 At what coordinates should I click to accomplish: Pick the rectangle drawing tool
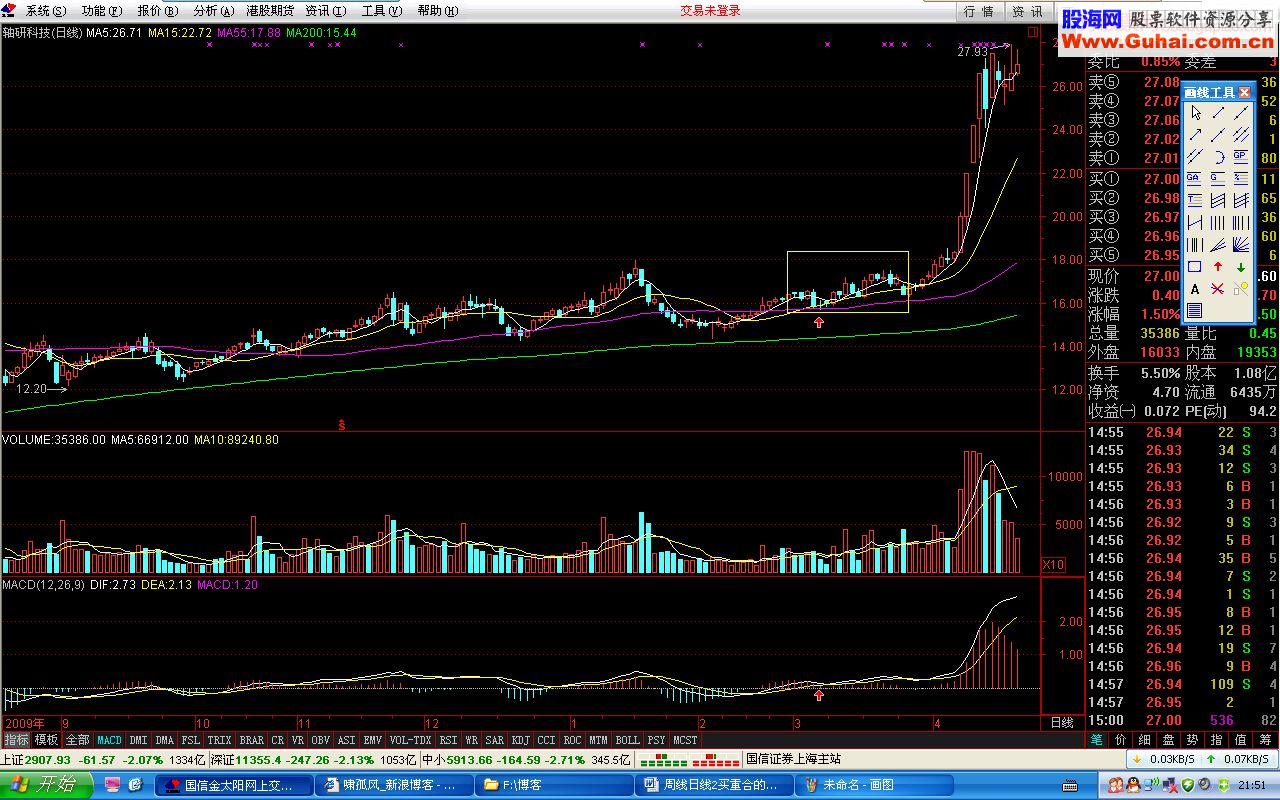click(1194, 267)
